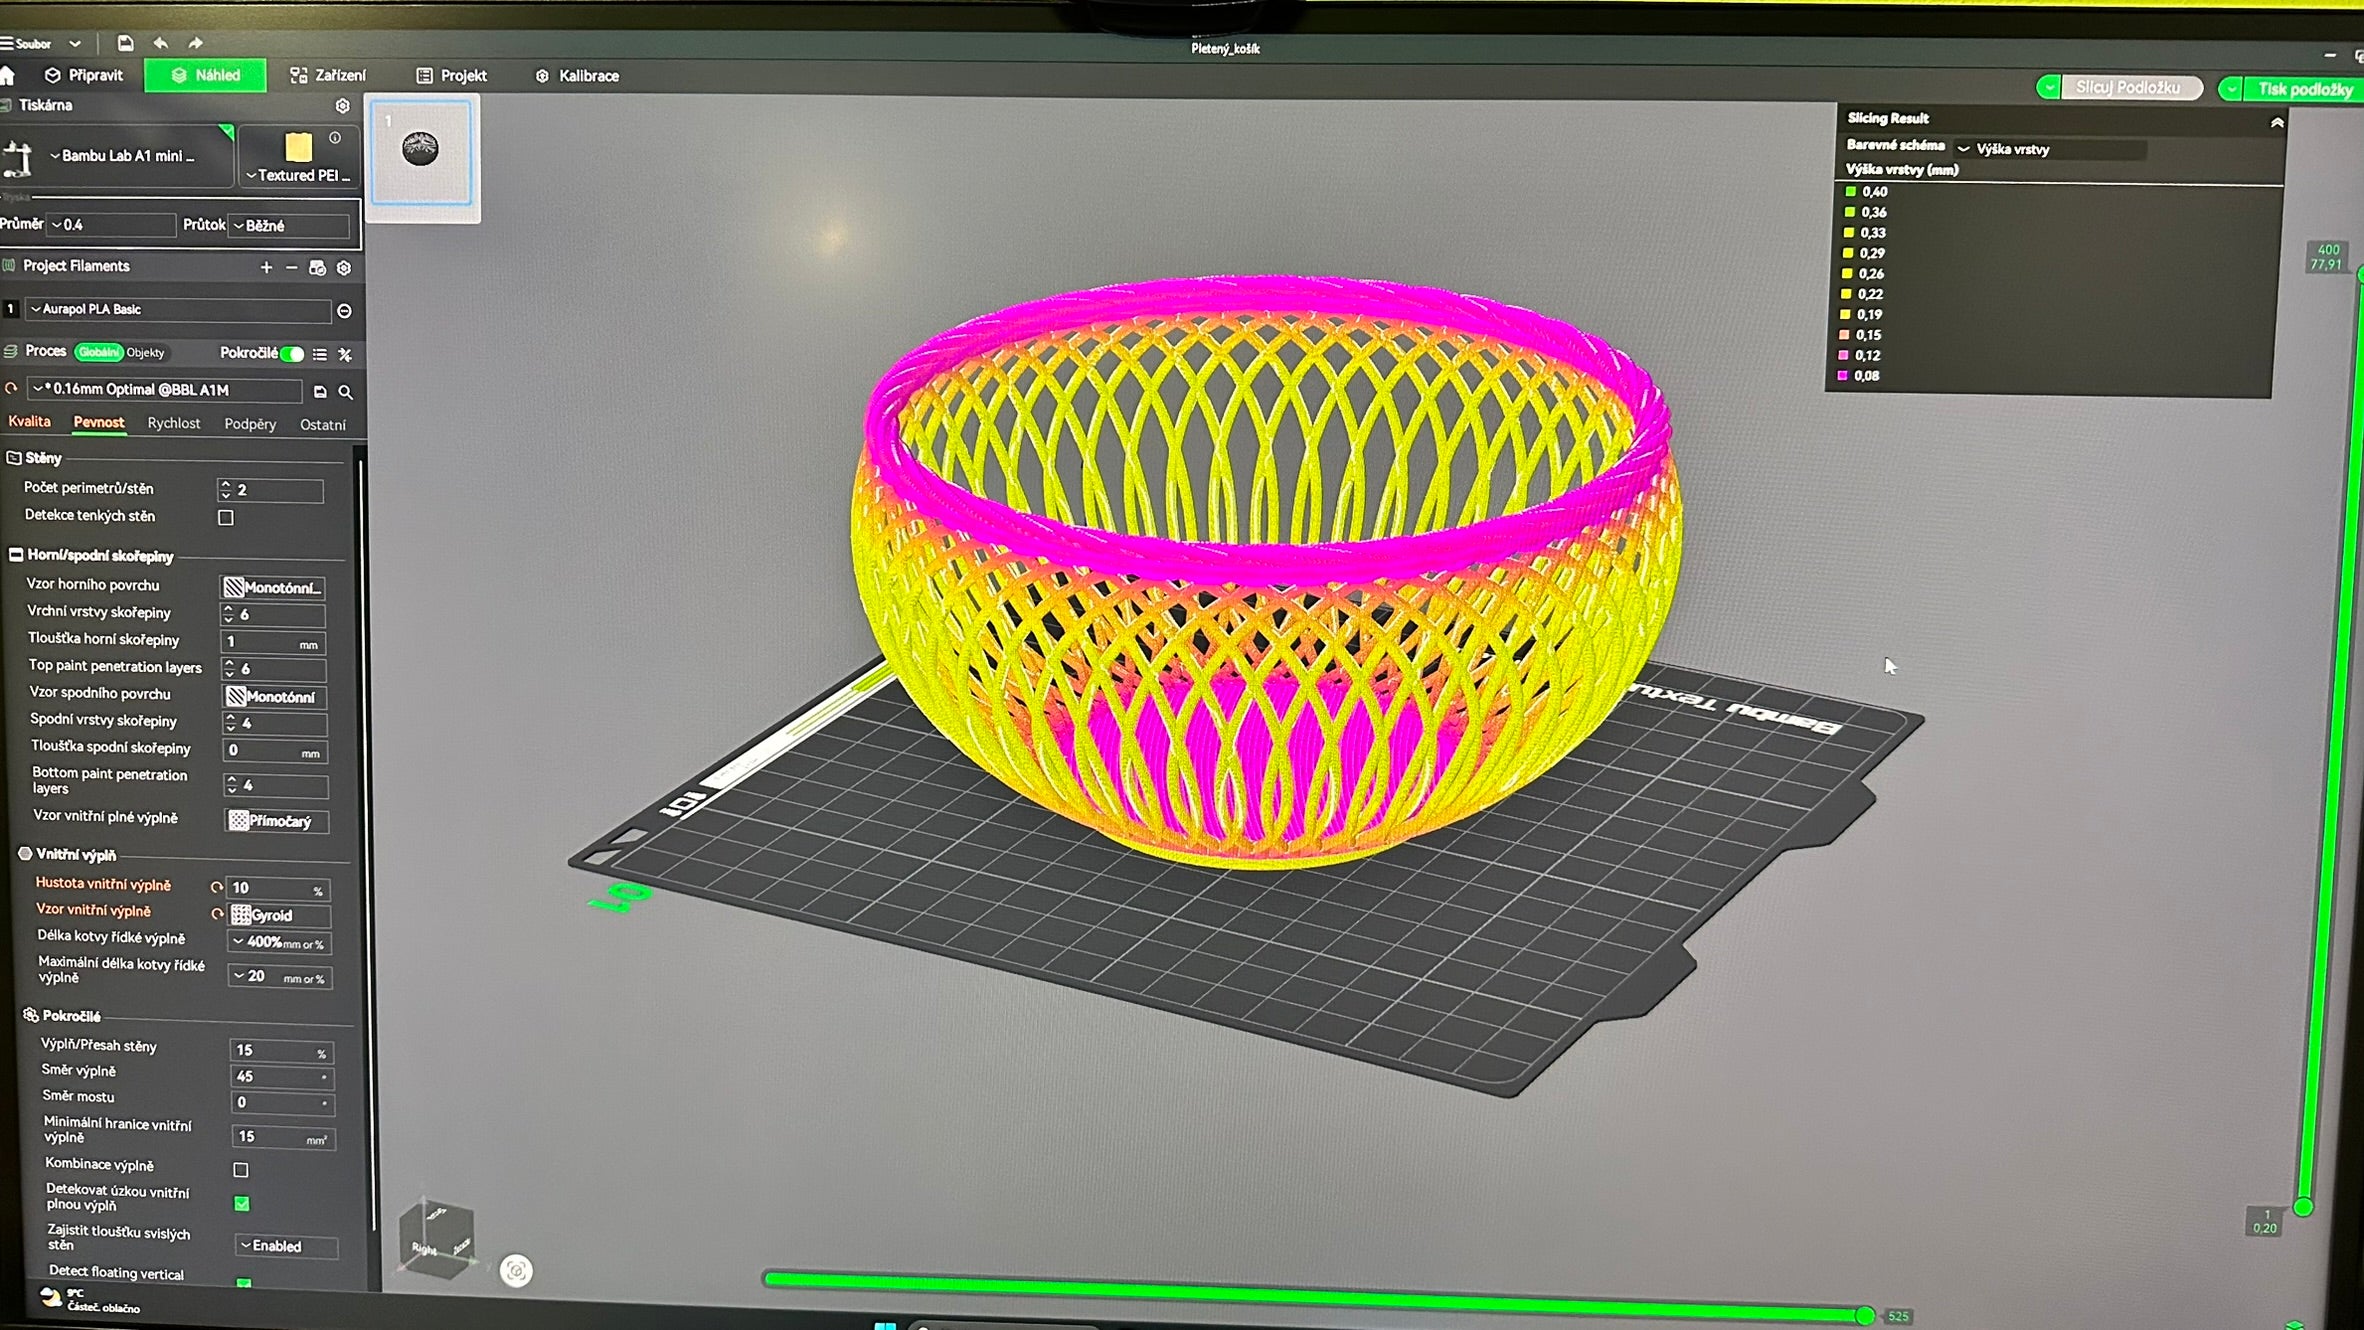Switch to Projekt tab

pyautogui.click(x=451, y=76)
